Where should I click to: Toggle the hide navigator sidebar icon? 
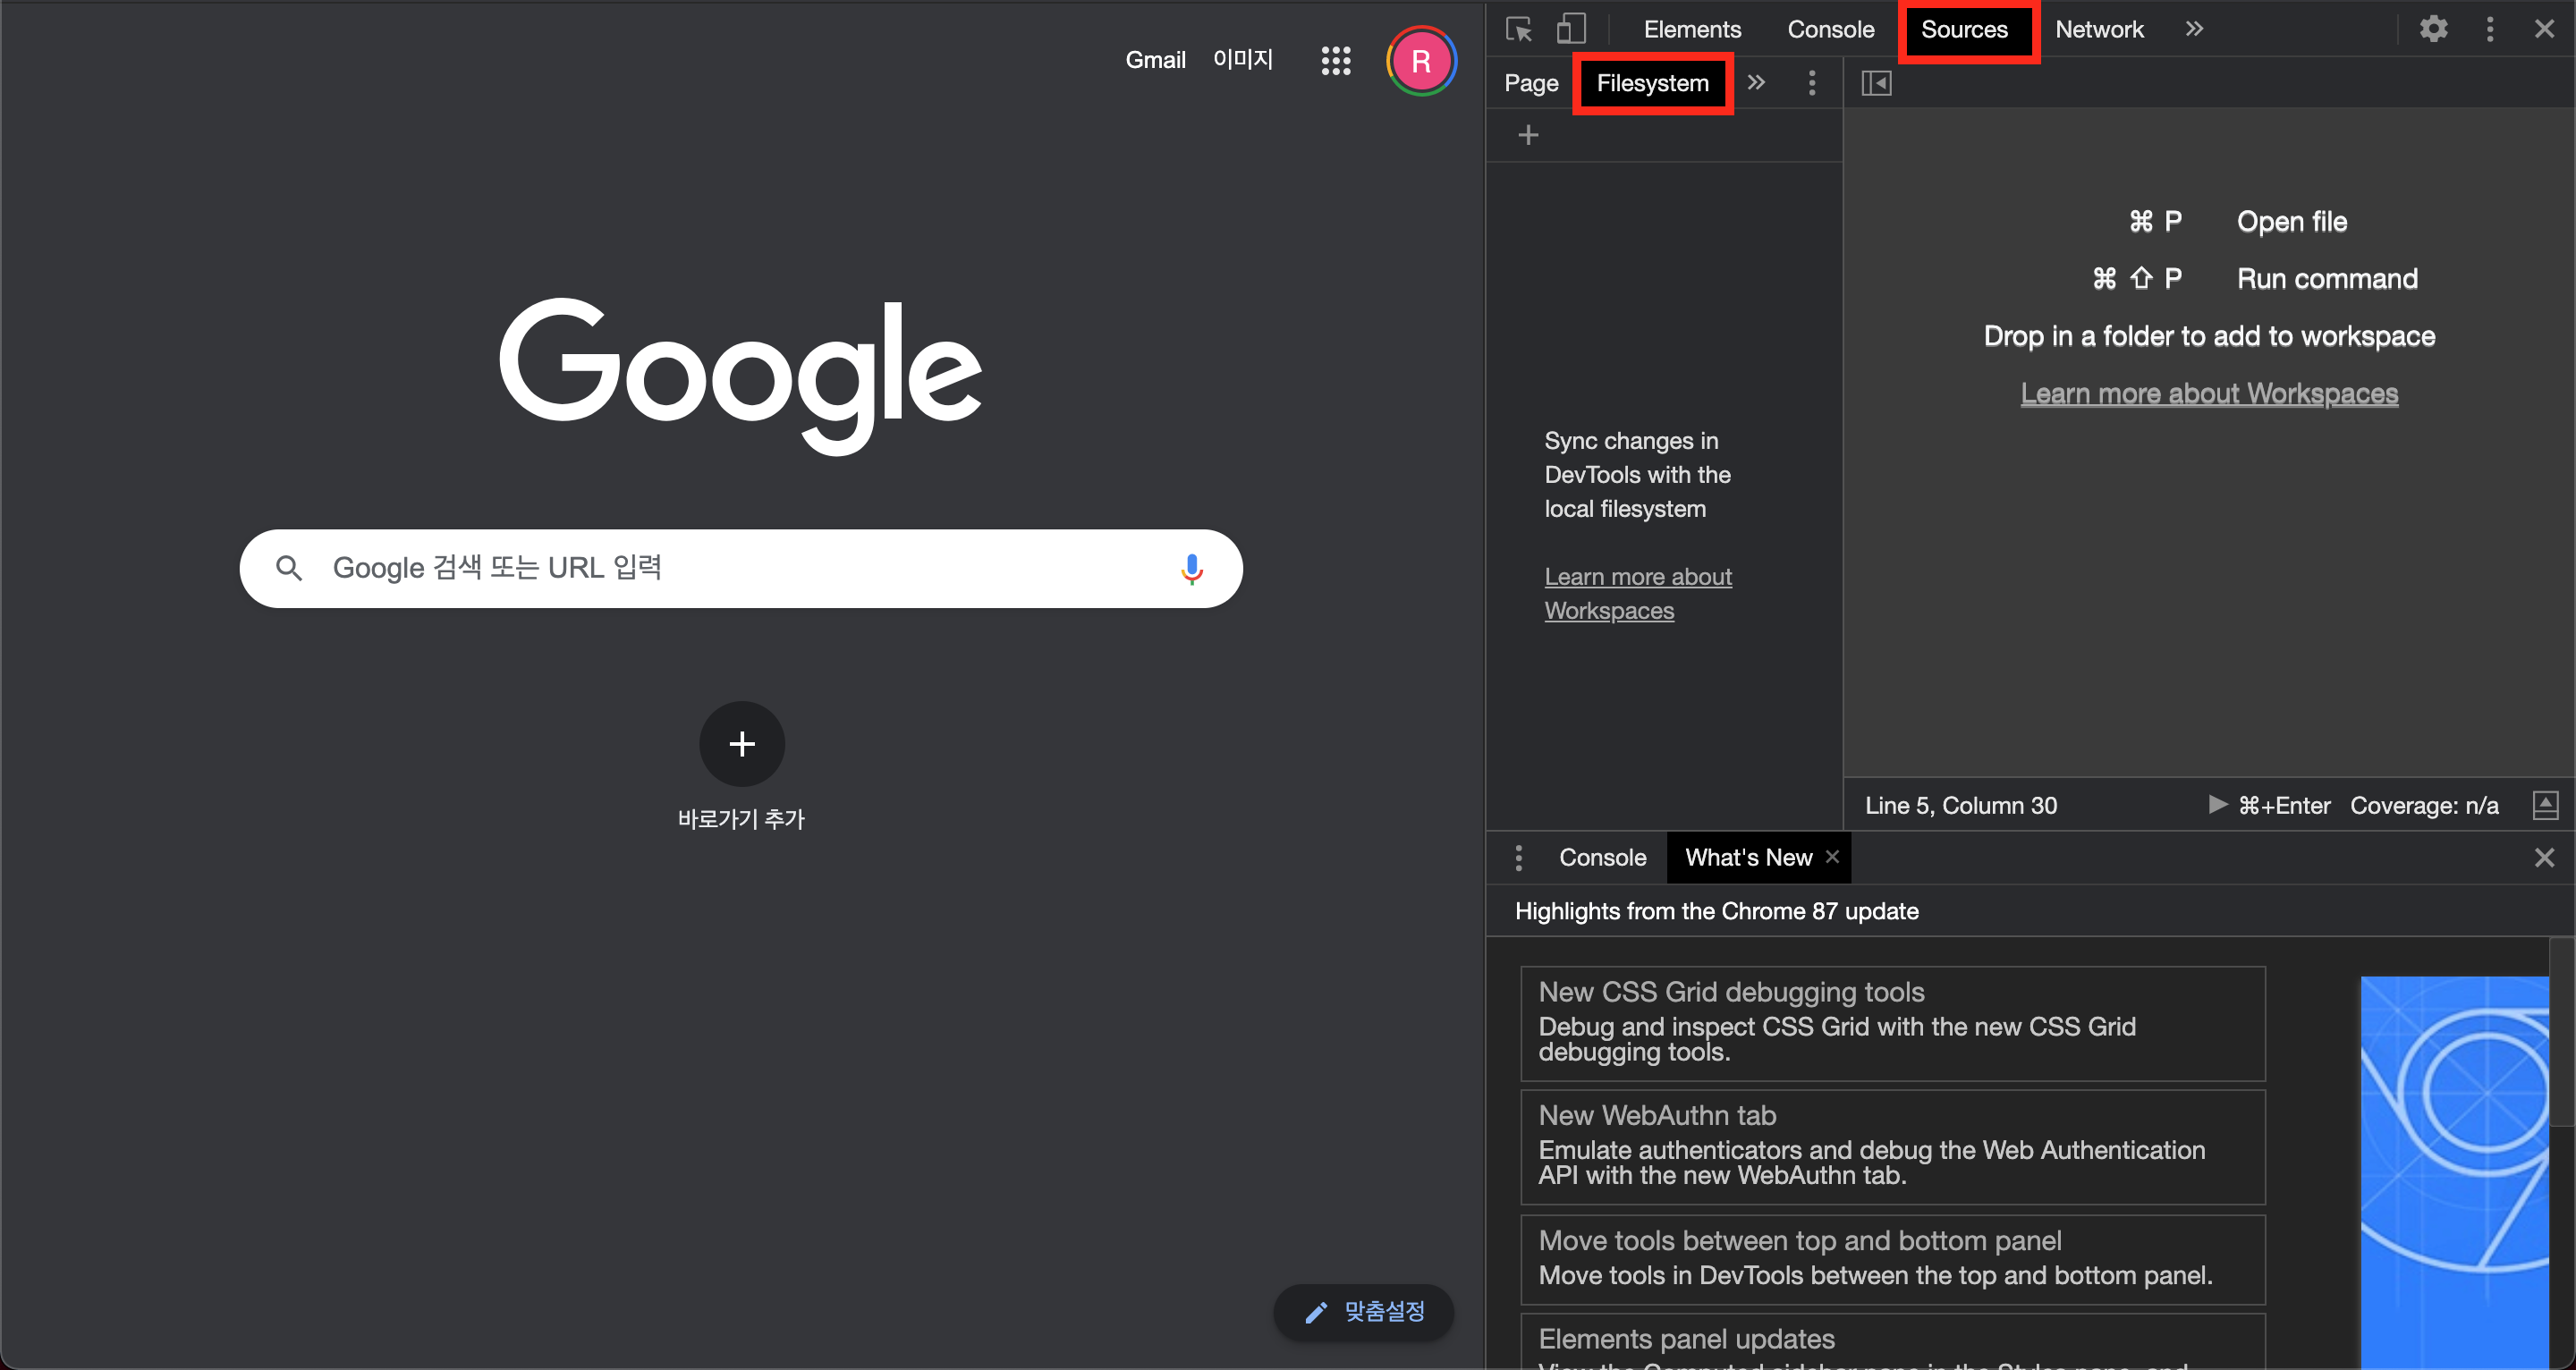click(x=1876, y=83)
